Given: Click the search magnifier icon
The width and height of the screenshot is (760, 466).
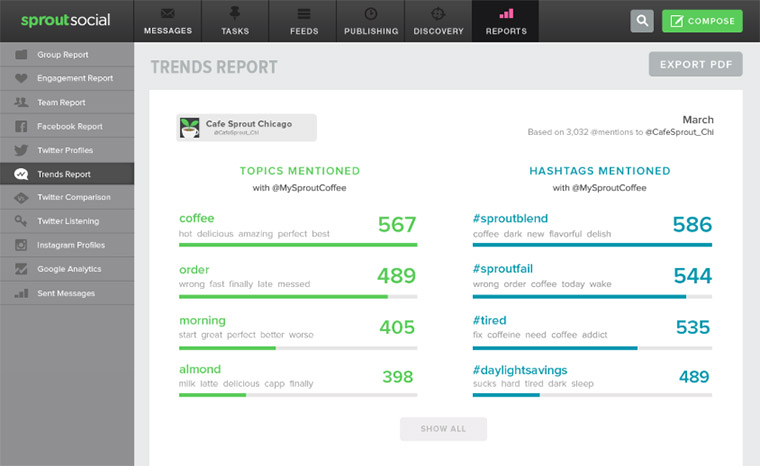Looking at the screenshot, I should click(x=642, y=21).
